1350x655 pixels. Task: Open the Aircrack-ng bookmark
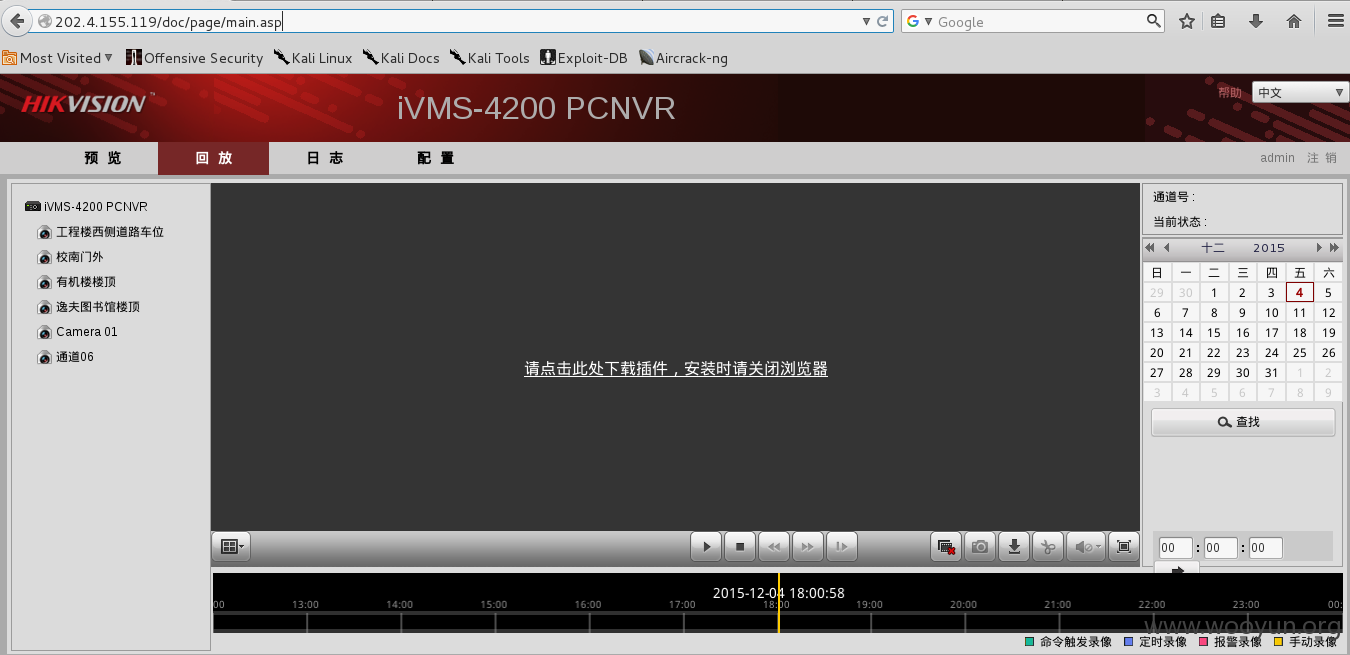click(x=684, y=58)
